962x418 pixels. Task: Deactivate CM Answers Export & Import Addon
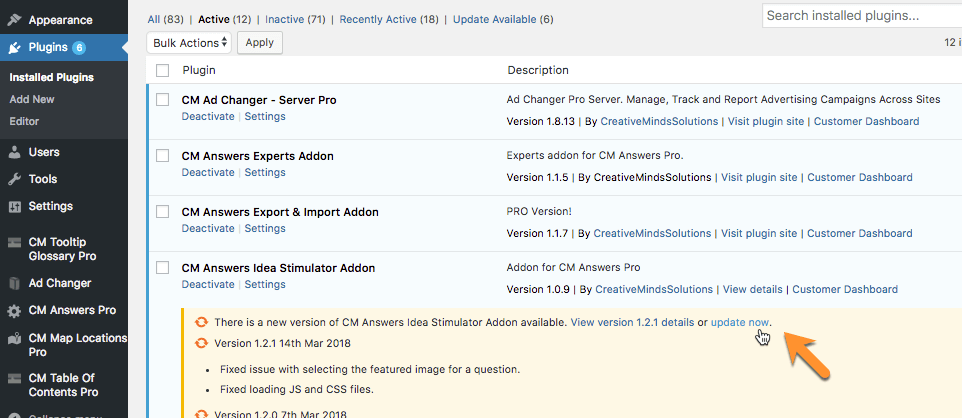(208, 228)
